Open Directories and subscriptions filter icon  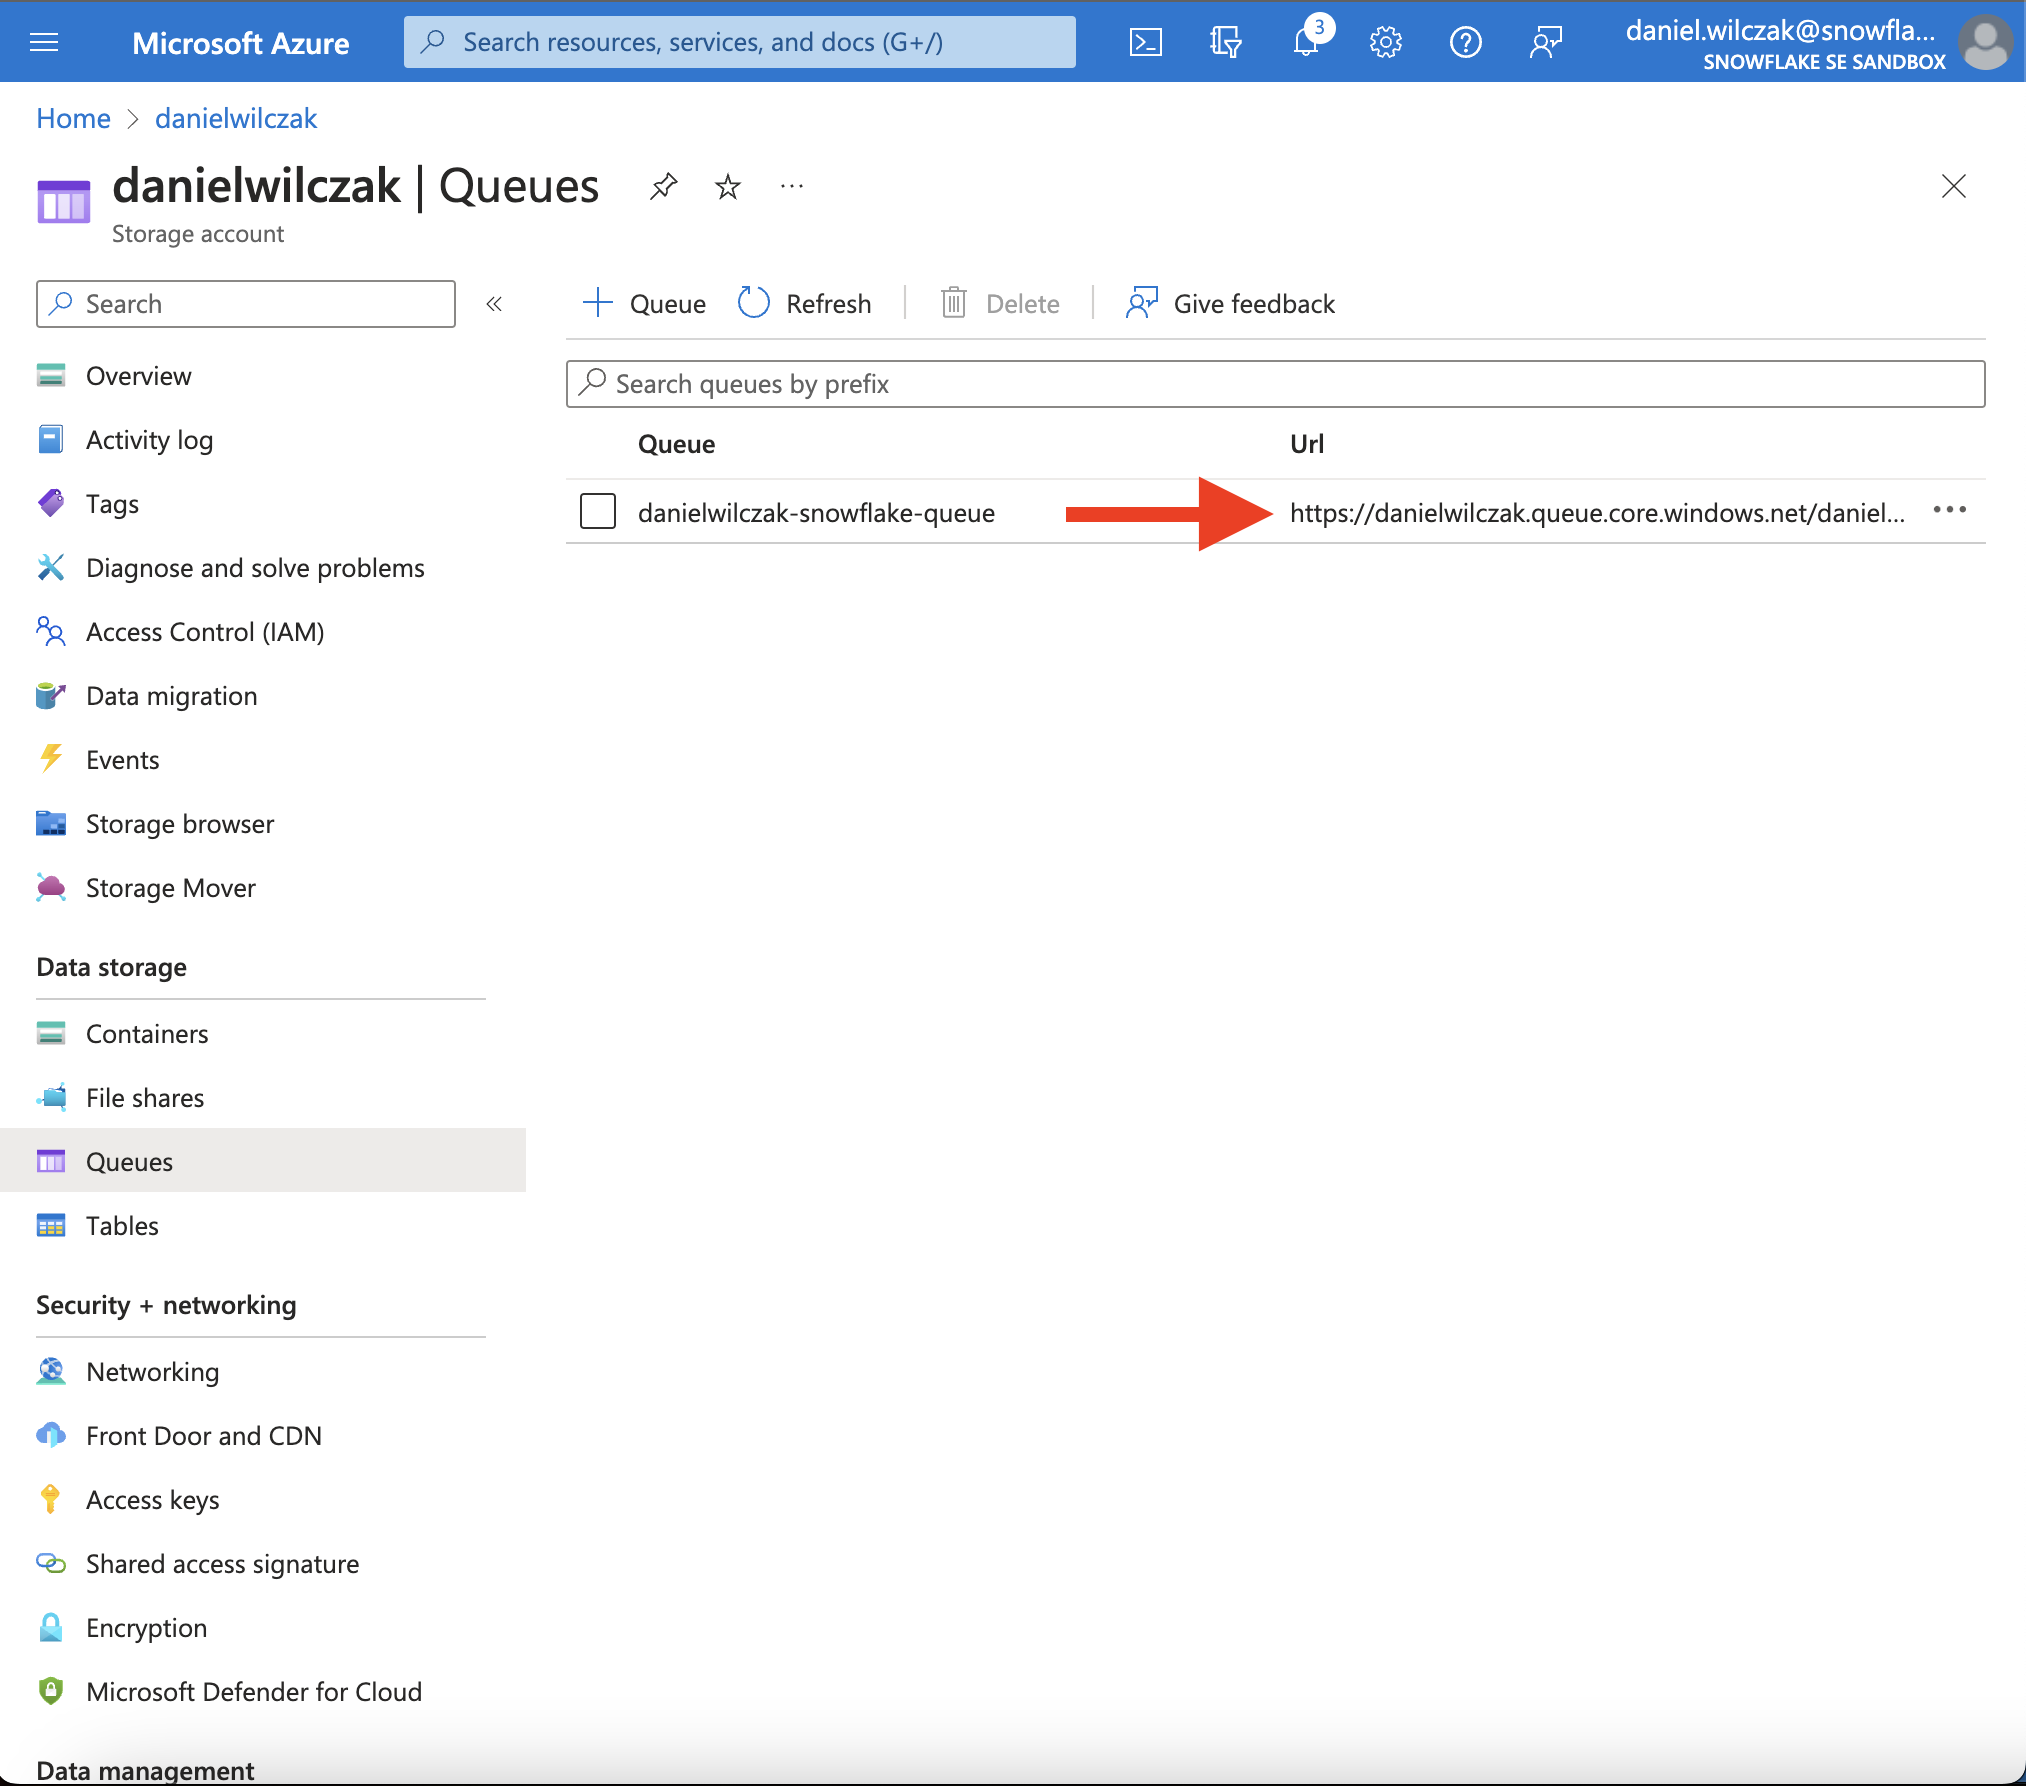[x=1225, y=42]
